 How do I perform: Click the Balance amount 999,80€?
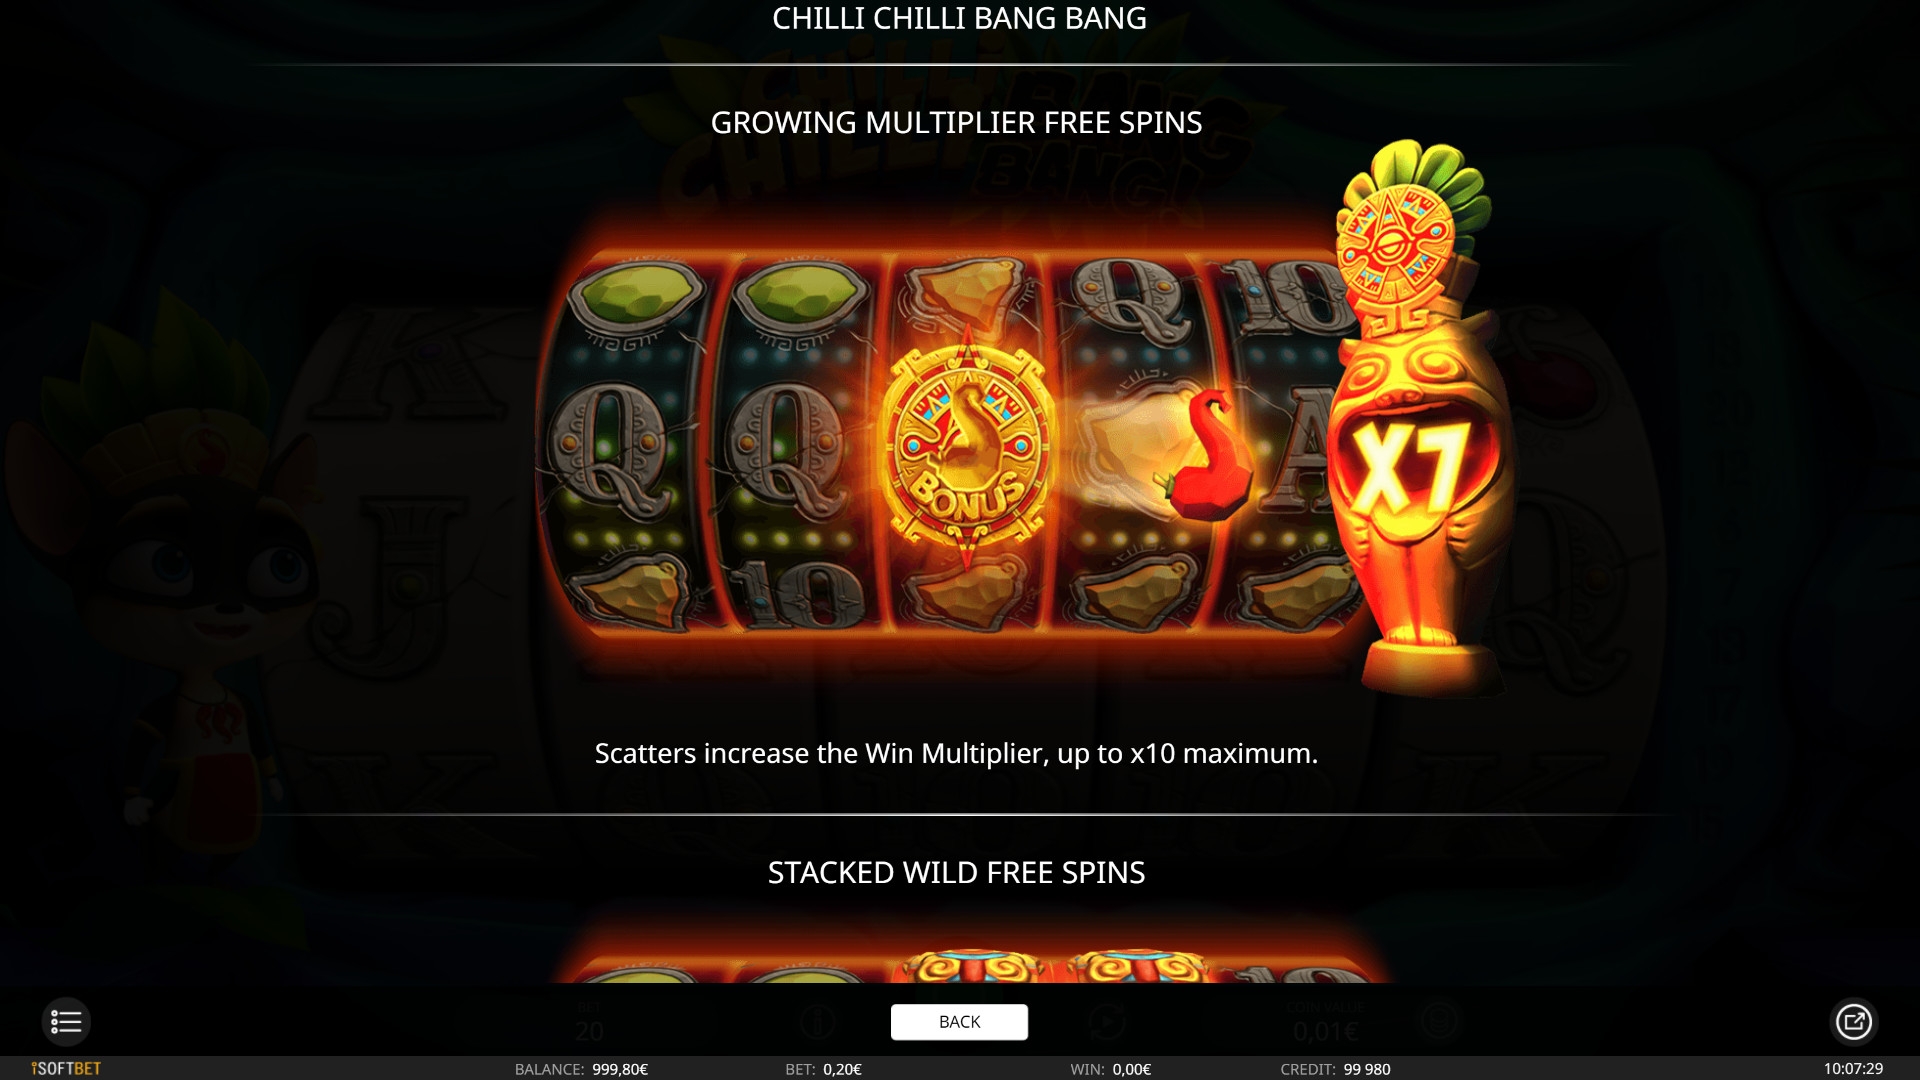coord(620,1069)
